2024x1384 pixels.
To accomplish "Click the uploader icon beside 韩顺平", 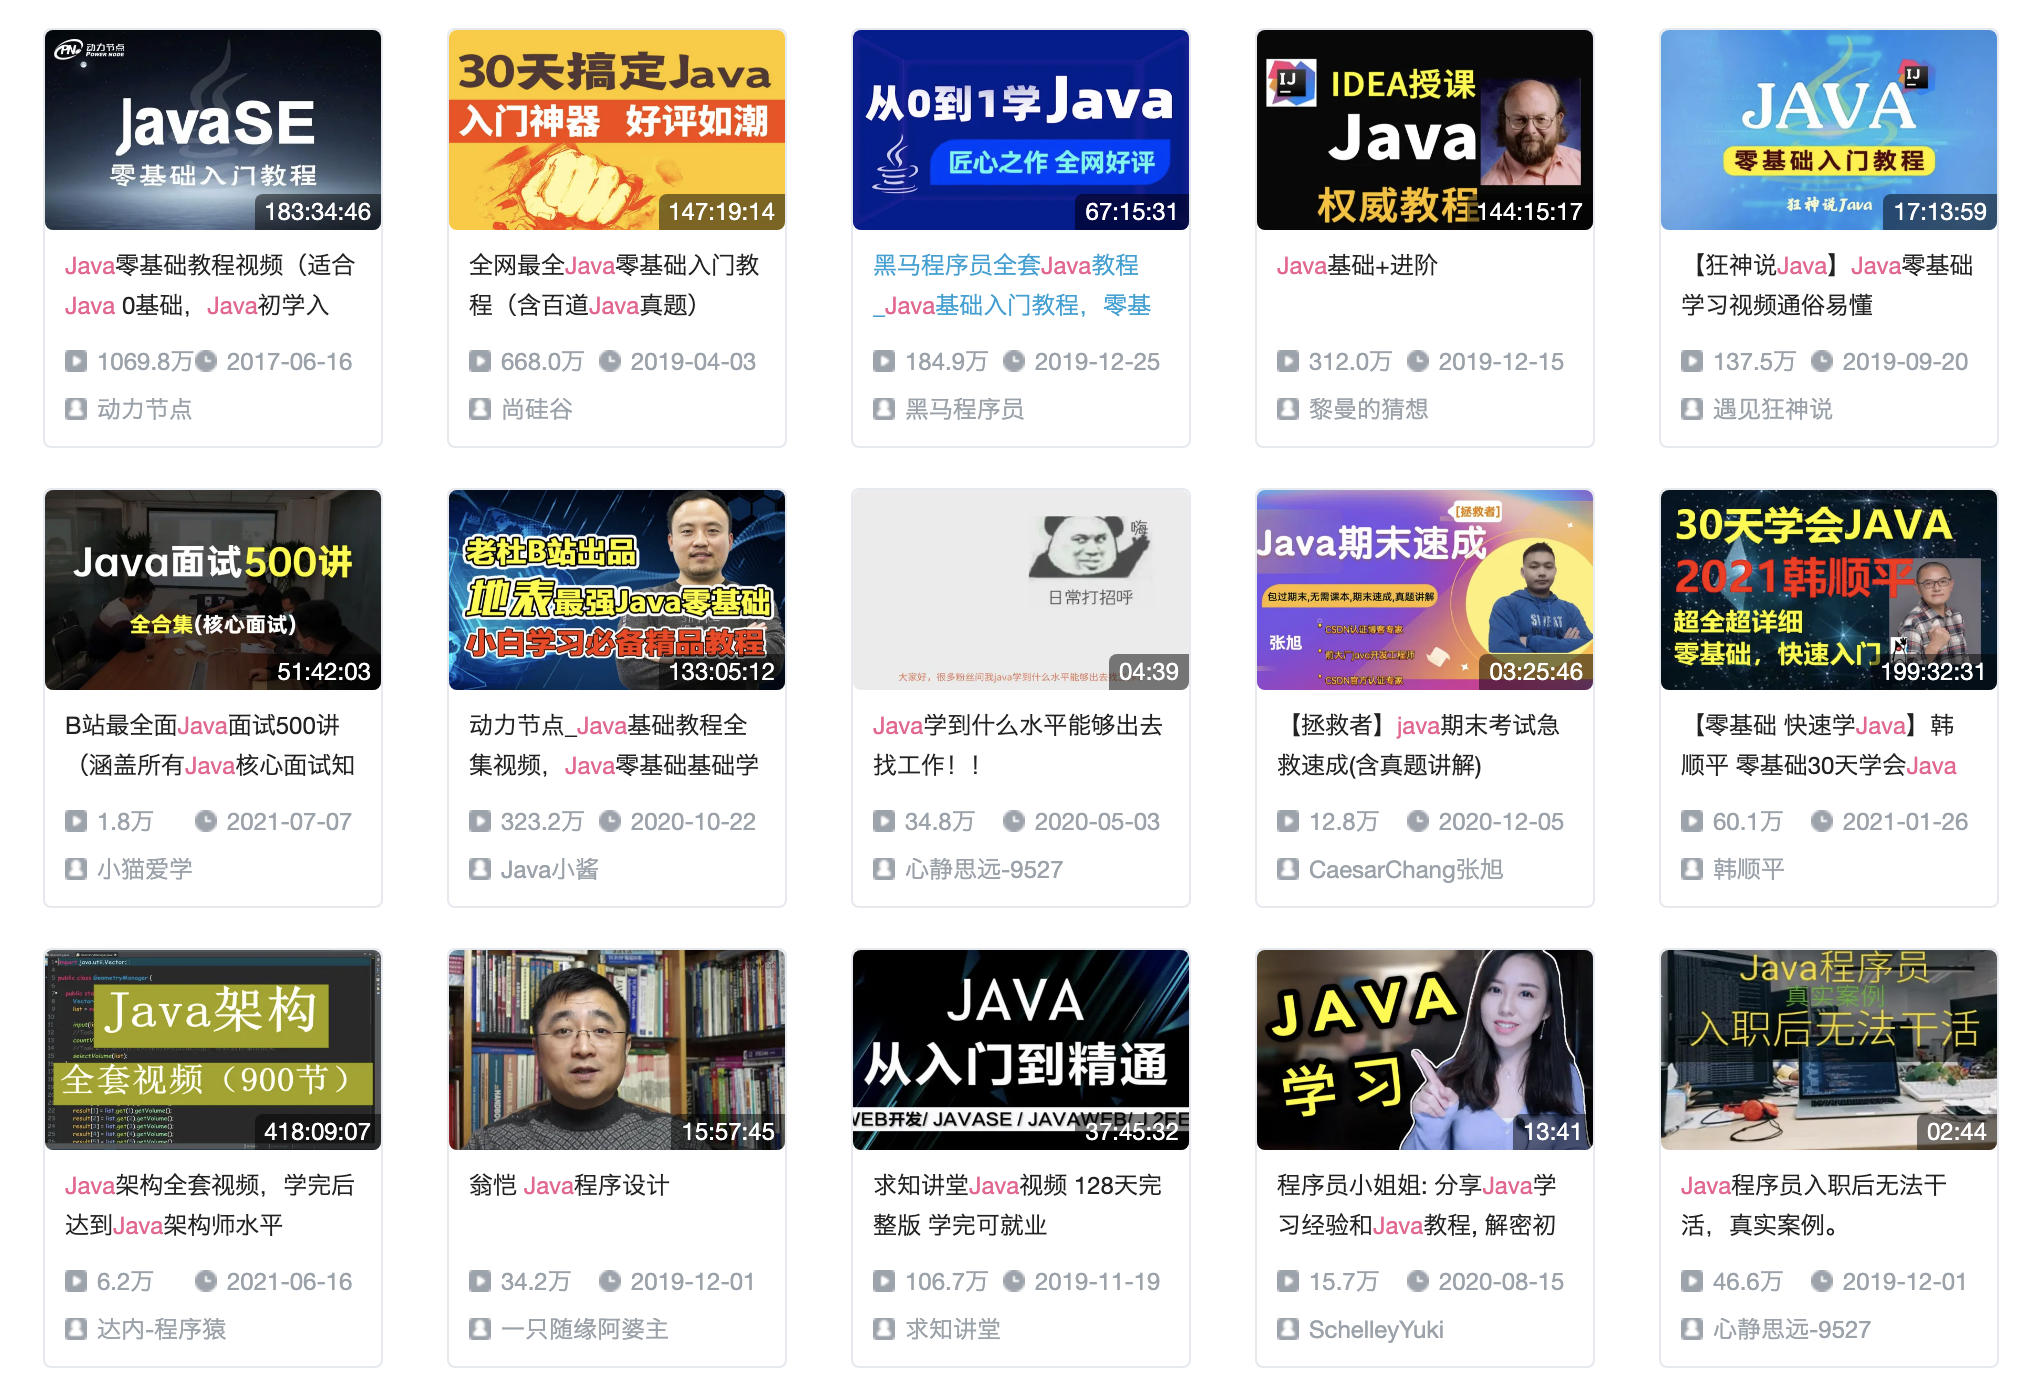I will click(x=1692, y=869).
